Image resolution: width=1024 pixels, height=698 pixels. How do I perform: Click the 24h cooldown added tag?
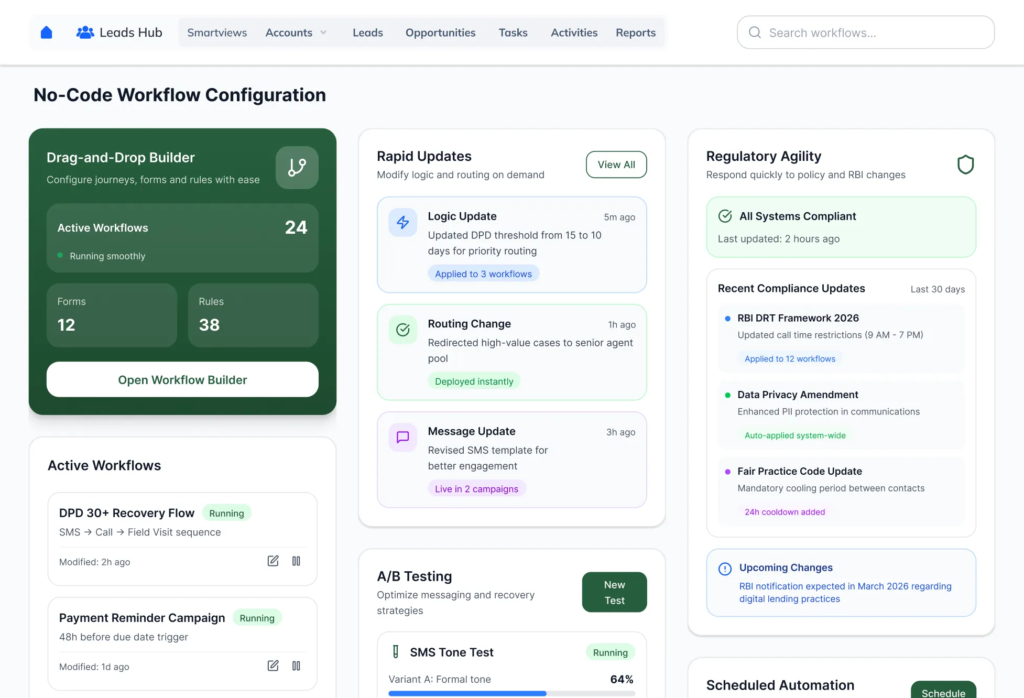(784, 512)
